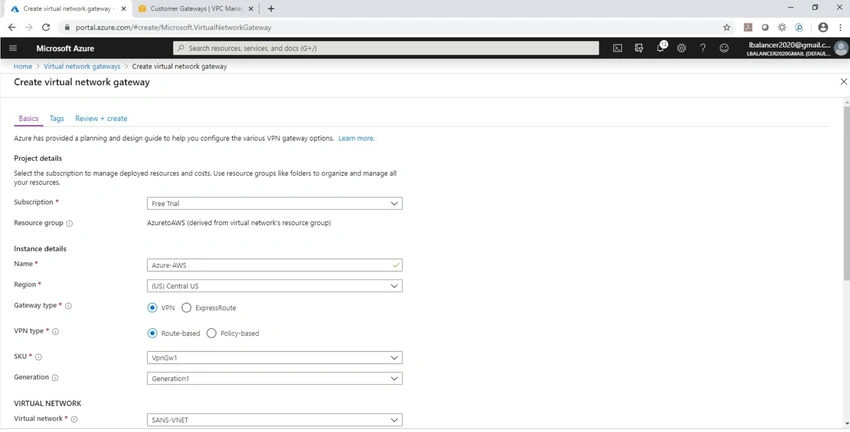This screenshot has height=432, width=850.
Task: Open a new browser tab with plus
Action: tap(271, 9)
